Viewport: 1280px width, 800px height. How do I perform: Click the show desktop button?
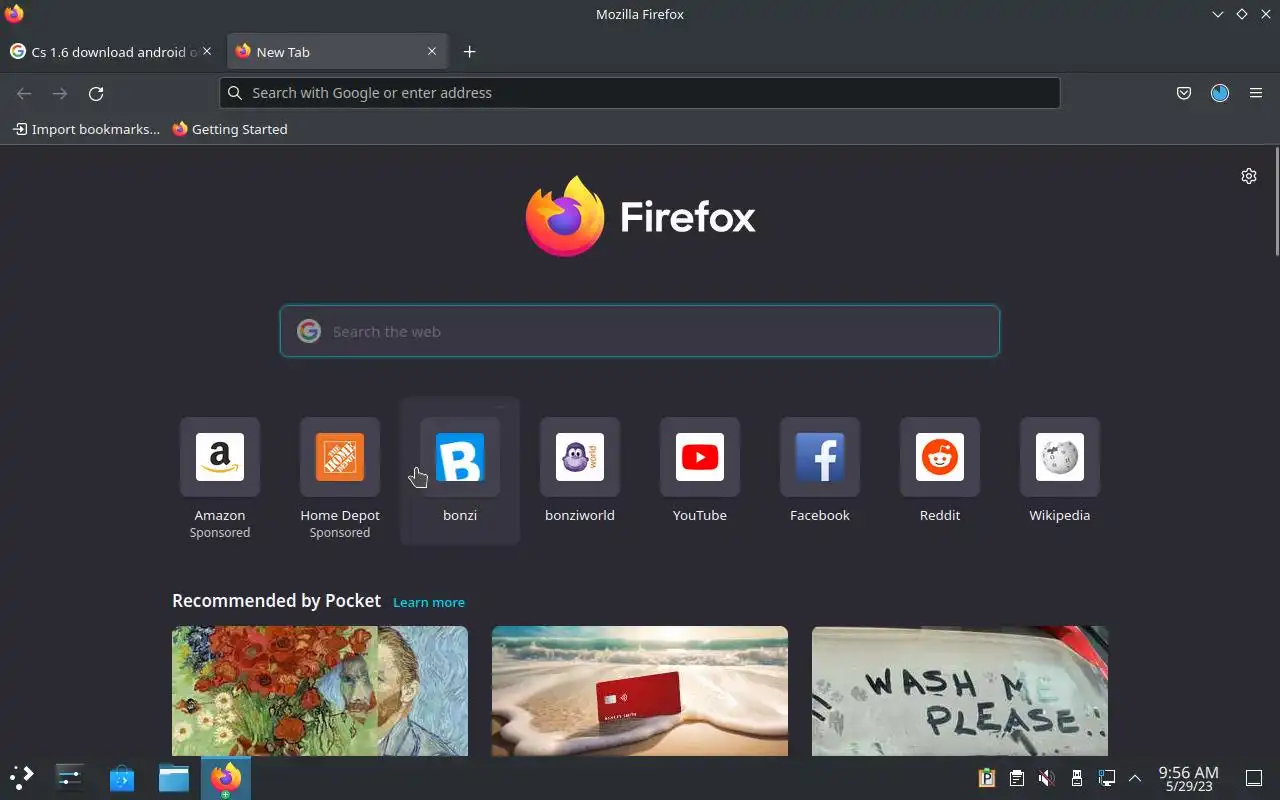pyautogui.click(x=1253, y=778)
